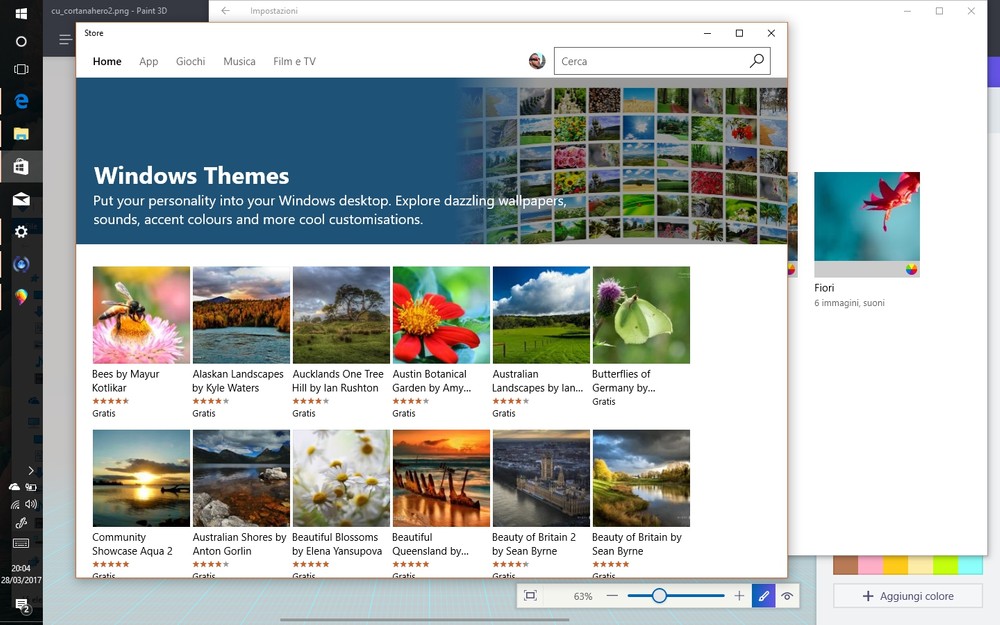
Task: Launch Microsoft Edge from the taskbar
Action: pos(21,101)
